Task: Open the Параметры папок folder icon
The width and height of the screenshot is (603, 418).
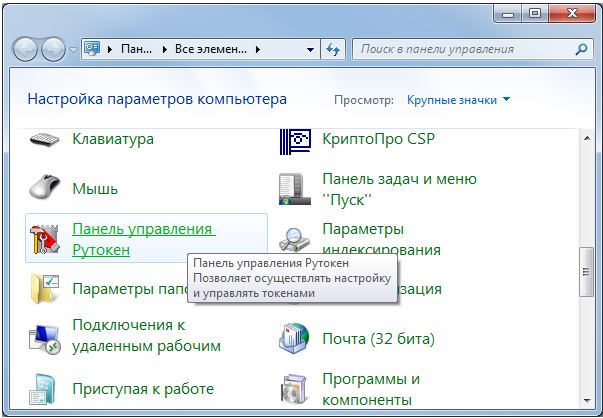Action: (x=45, y=289)
